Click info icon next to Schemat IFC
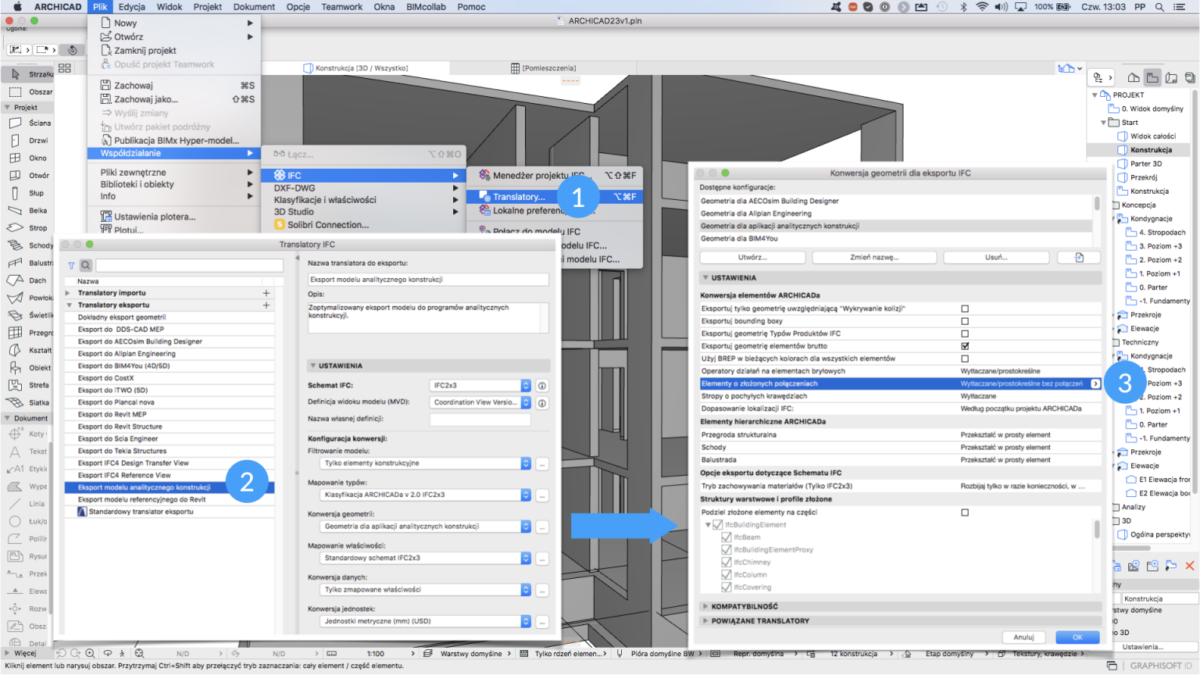 click(542, 385)
